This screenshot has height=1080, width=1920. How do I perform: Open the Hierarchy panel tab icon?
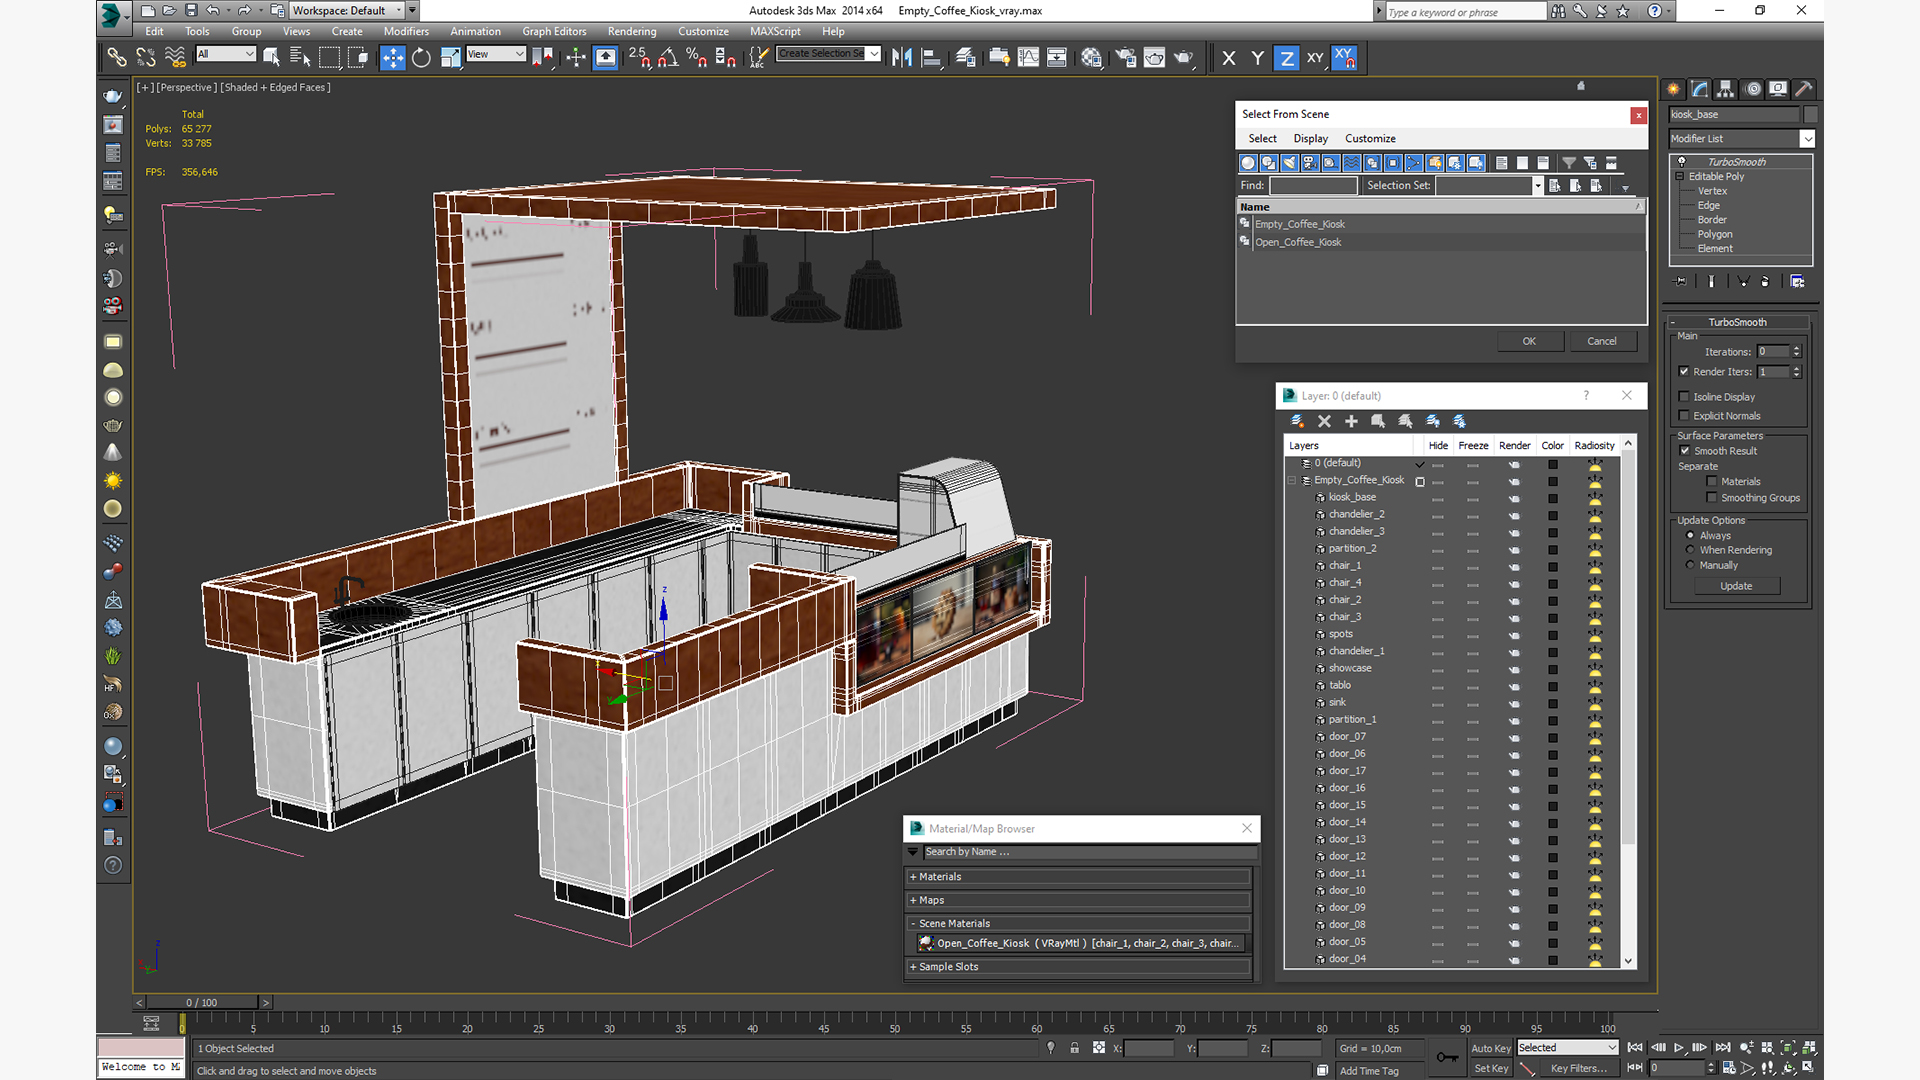(x=1726, y=89)
